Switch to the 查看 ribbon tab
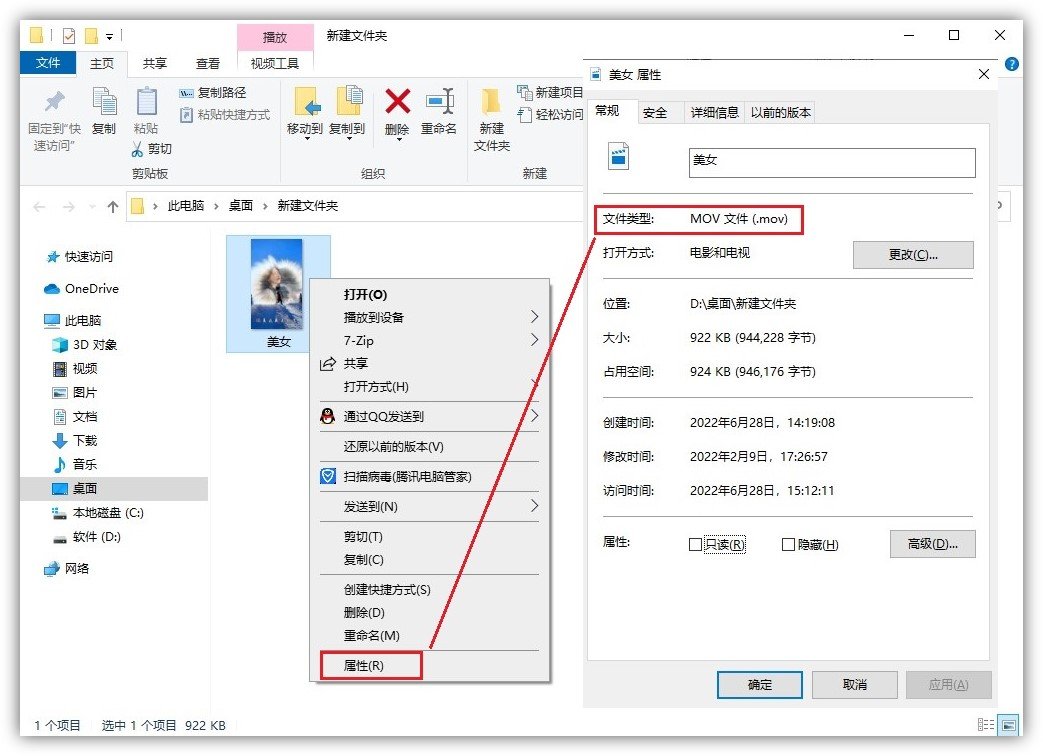Screen dimensions: 1043x756 tap(207, 62)
